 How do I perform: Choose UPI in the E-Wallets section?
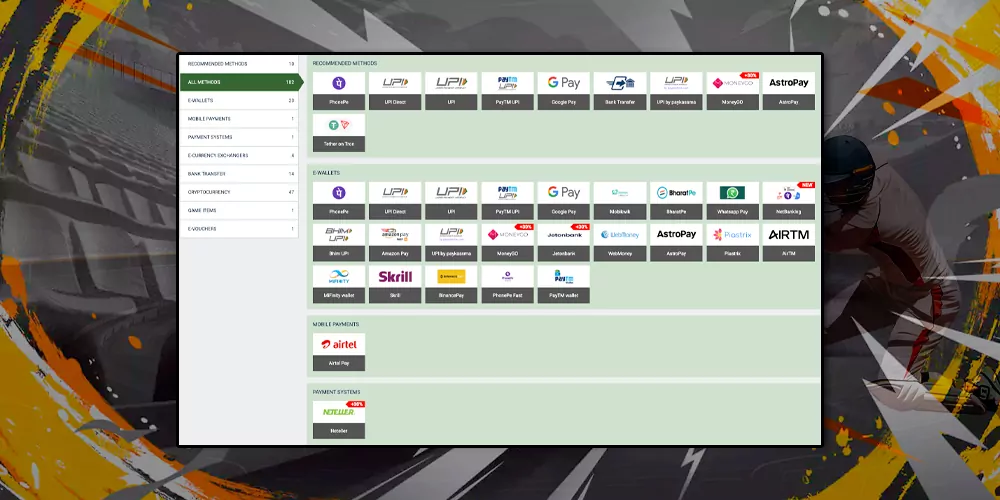point(451,201)
